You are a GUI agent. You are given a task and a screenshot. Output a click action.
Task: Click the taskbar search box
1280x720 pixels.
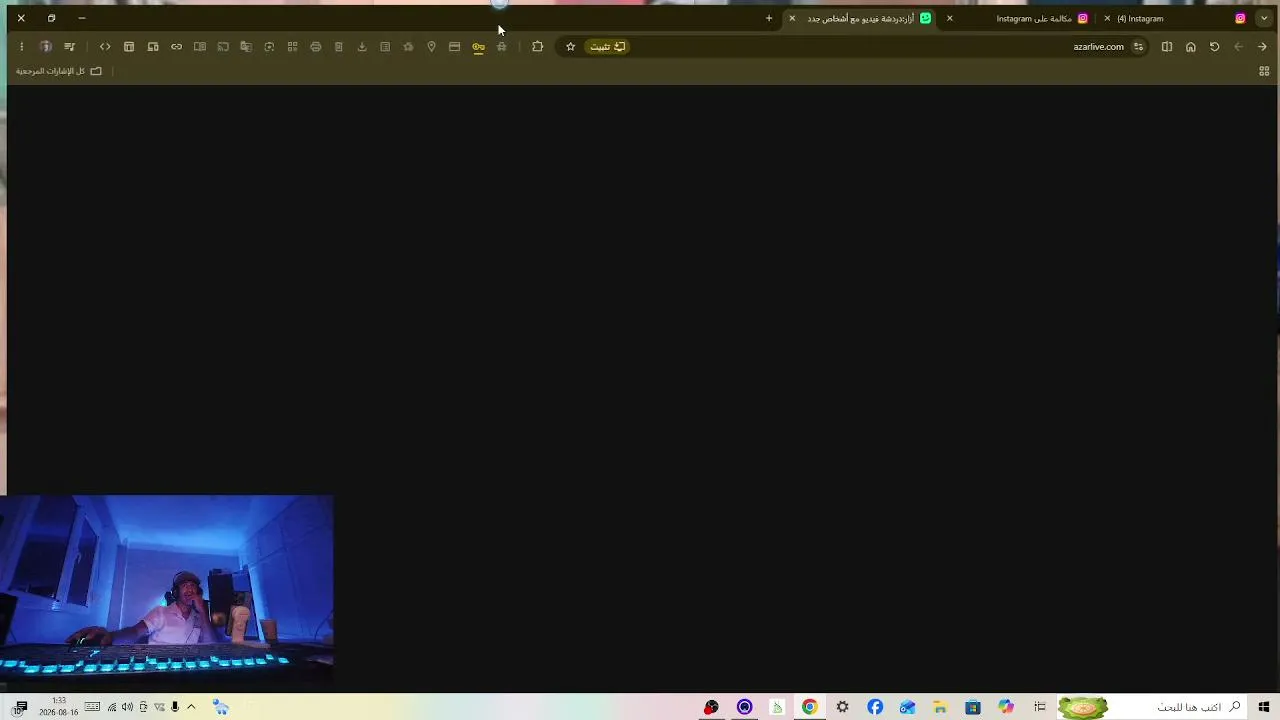[1152, 707]
